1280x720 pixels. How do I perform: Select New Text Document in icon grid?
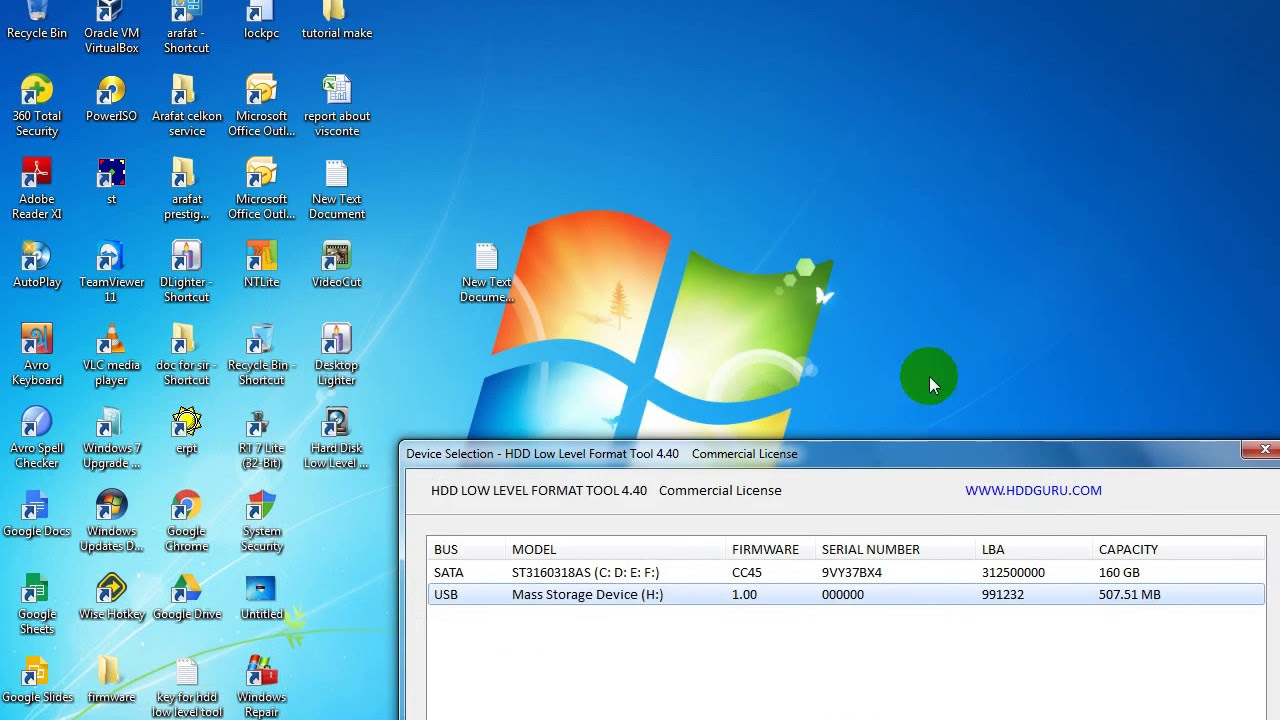[x=337, y=188]
